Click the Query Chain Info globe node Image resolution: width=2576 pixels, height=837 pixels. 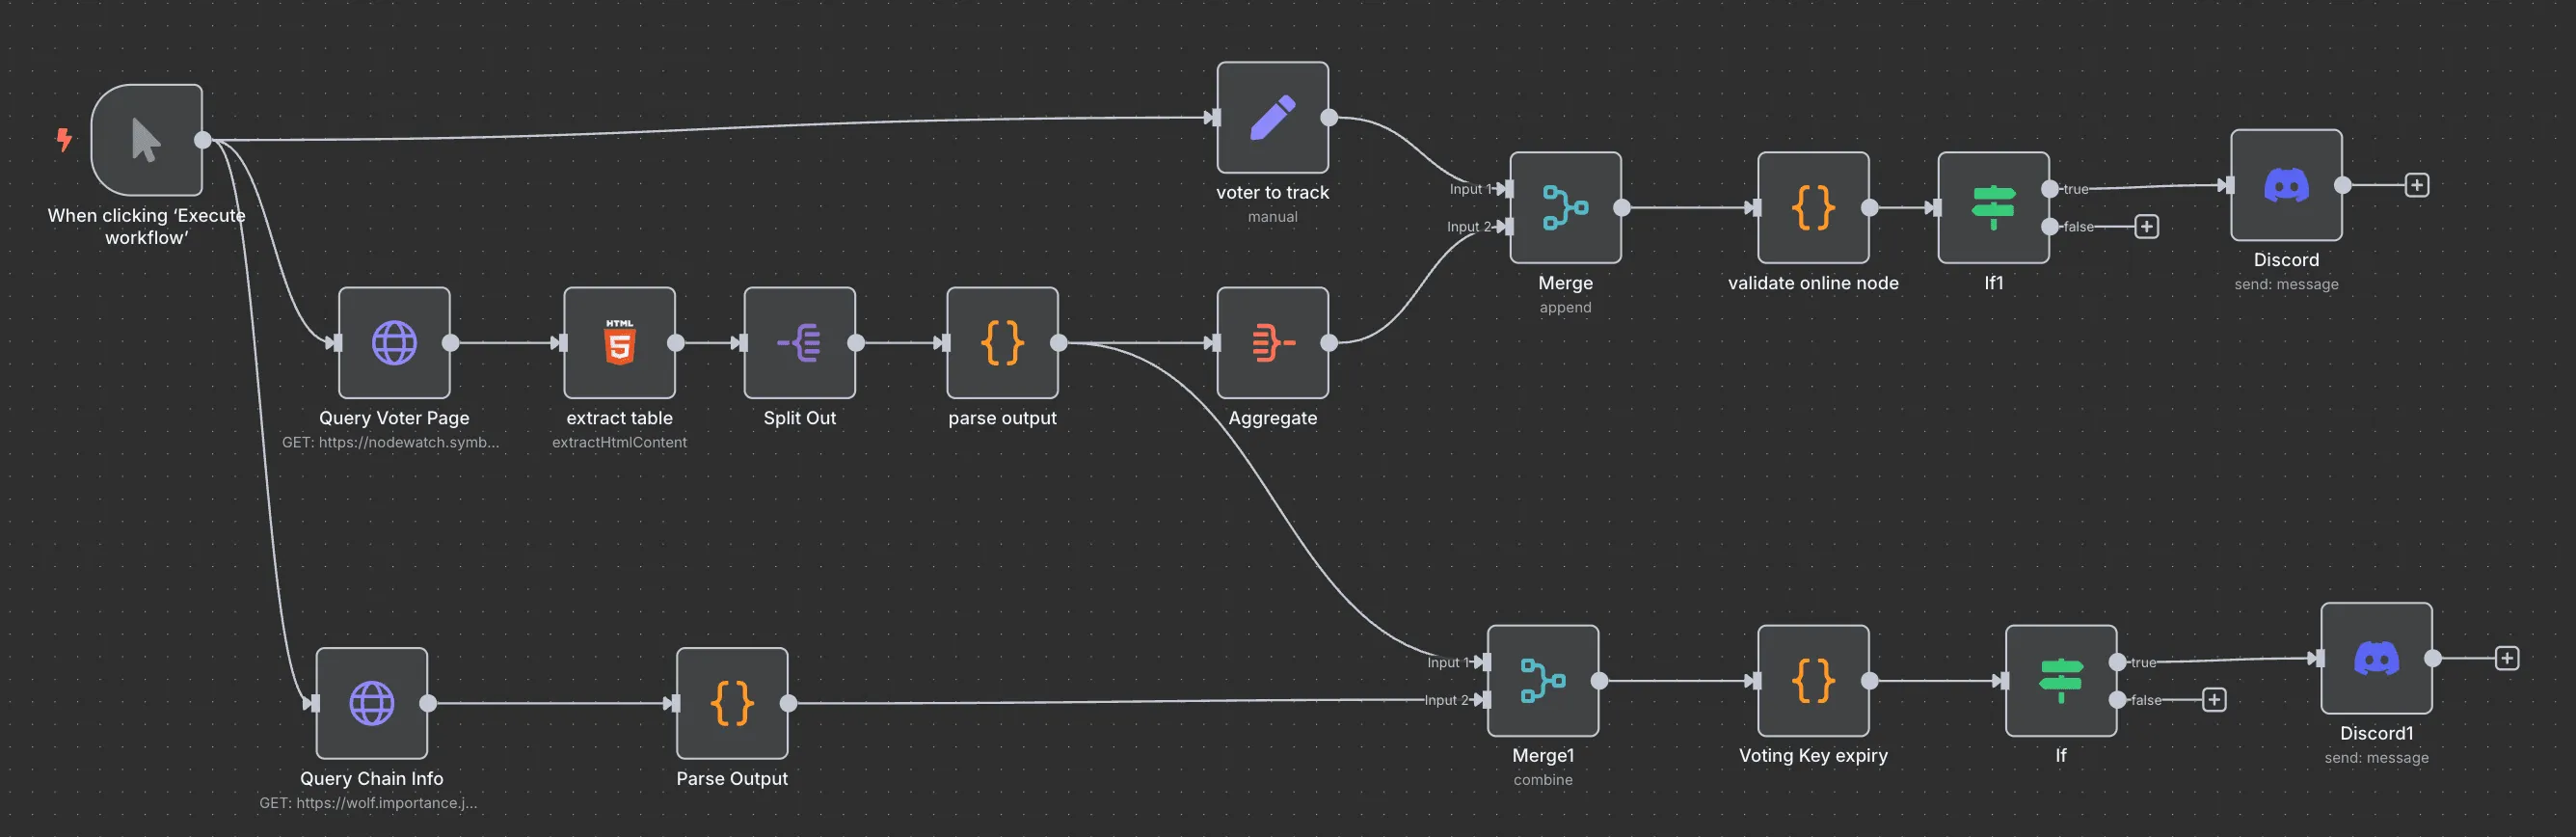click(x=371, y=703)
